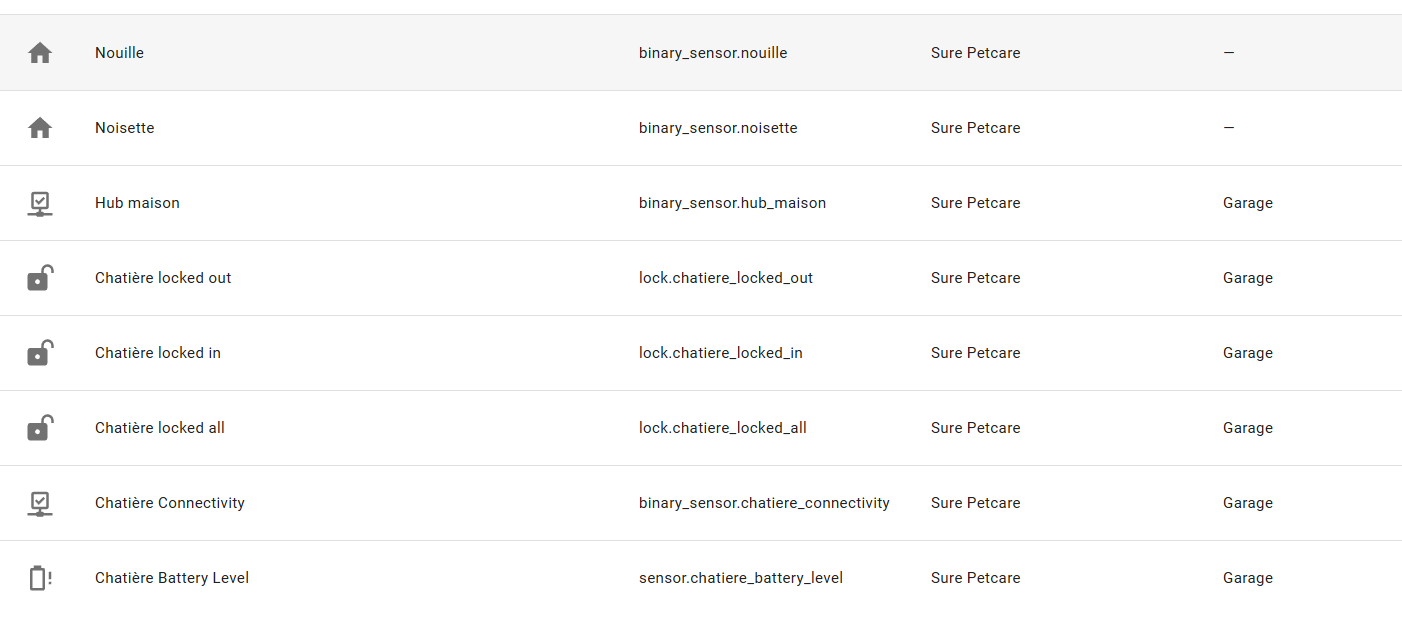
Task: Open the Chatière Battery Level entity name
Action: click(172, 578)
